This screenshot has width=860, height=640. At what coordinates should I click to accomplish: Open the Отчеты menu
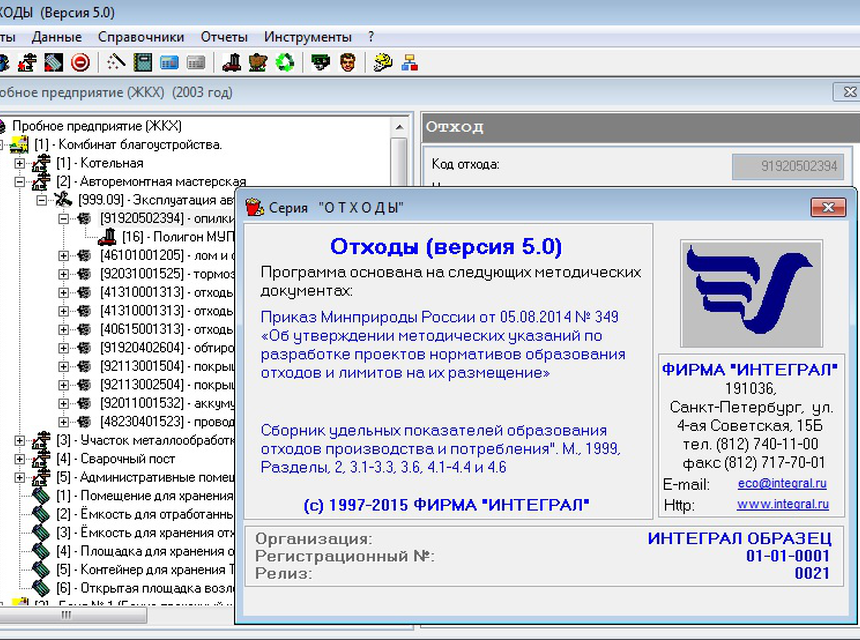point(224,37)
